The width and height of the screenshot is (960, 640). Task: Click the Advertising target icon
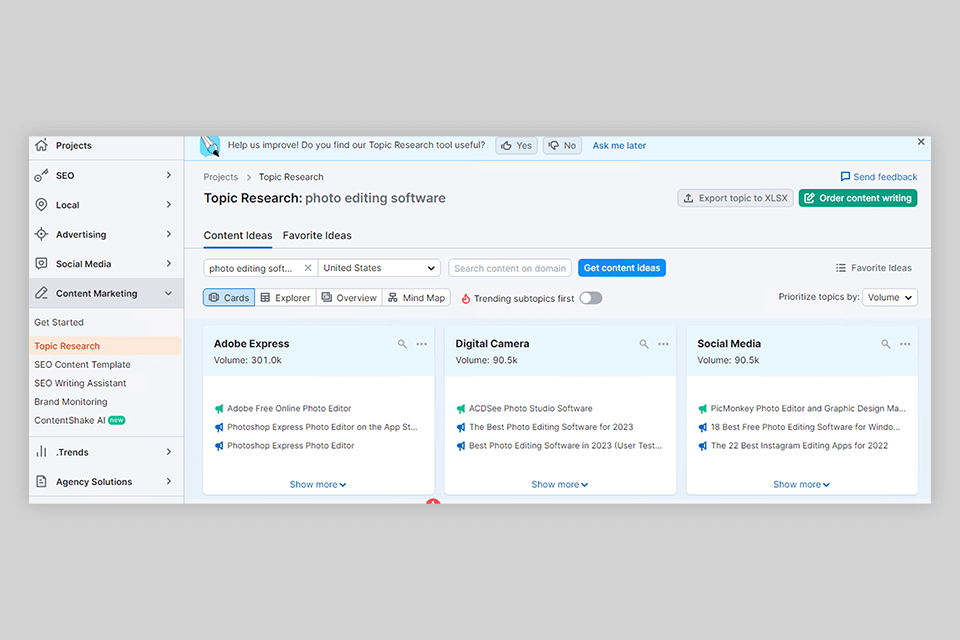click(41, 234)
